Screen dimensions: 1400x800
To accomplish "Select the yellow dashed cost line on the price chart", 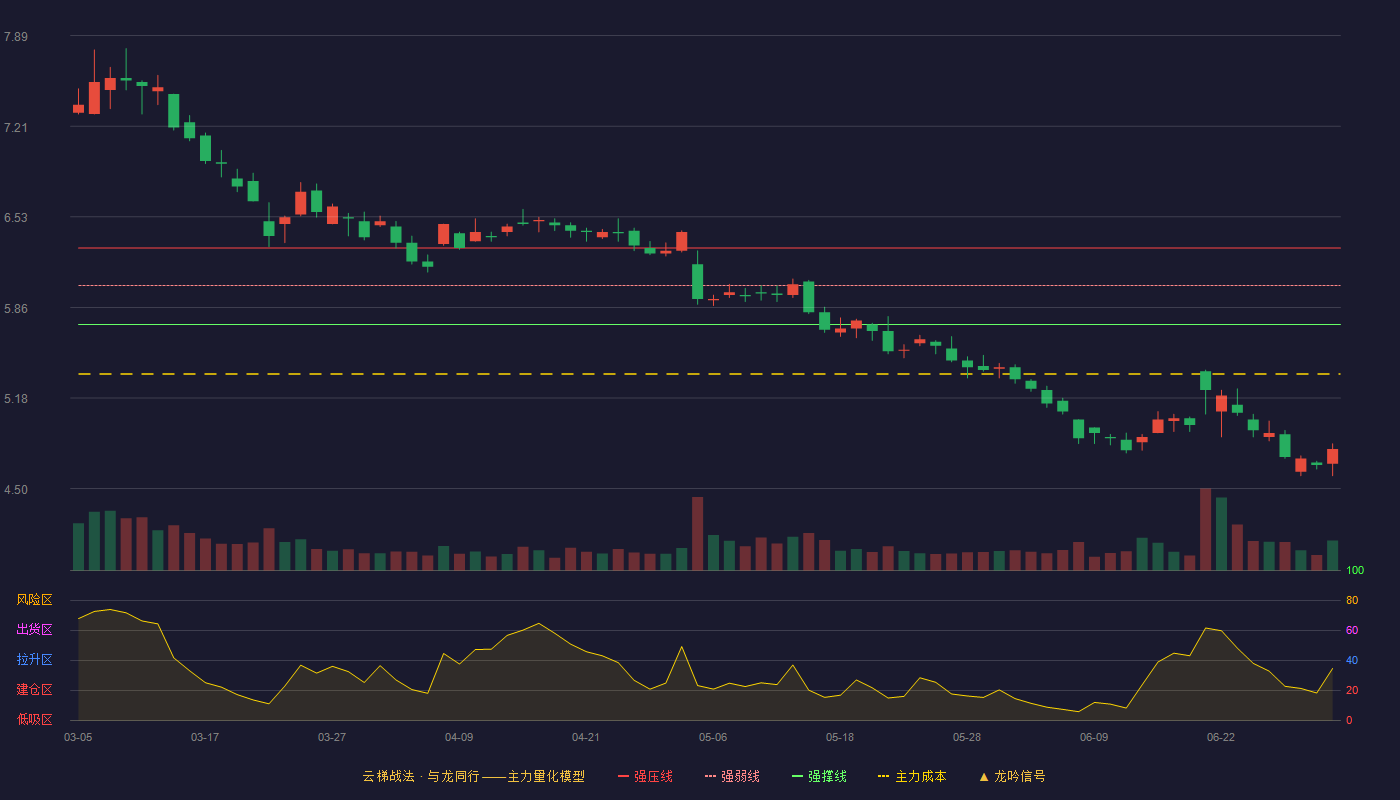I will pyautogui.click(x=709, y=374).
